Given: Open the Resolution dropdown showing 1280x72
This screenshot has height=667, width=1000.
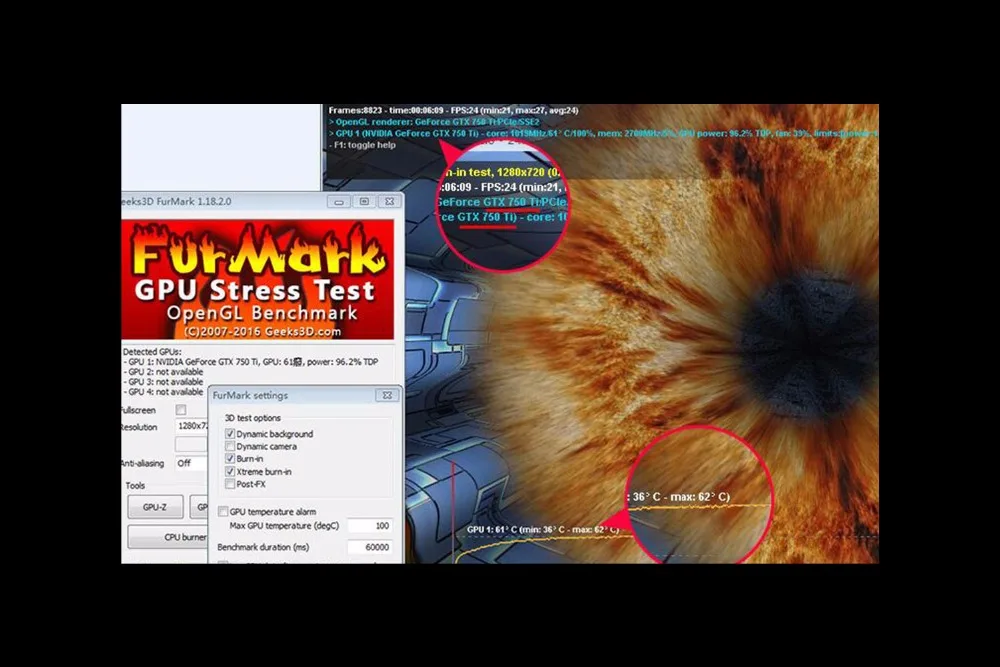Looking at the screenshot, I should pos(192,425).
